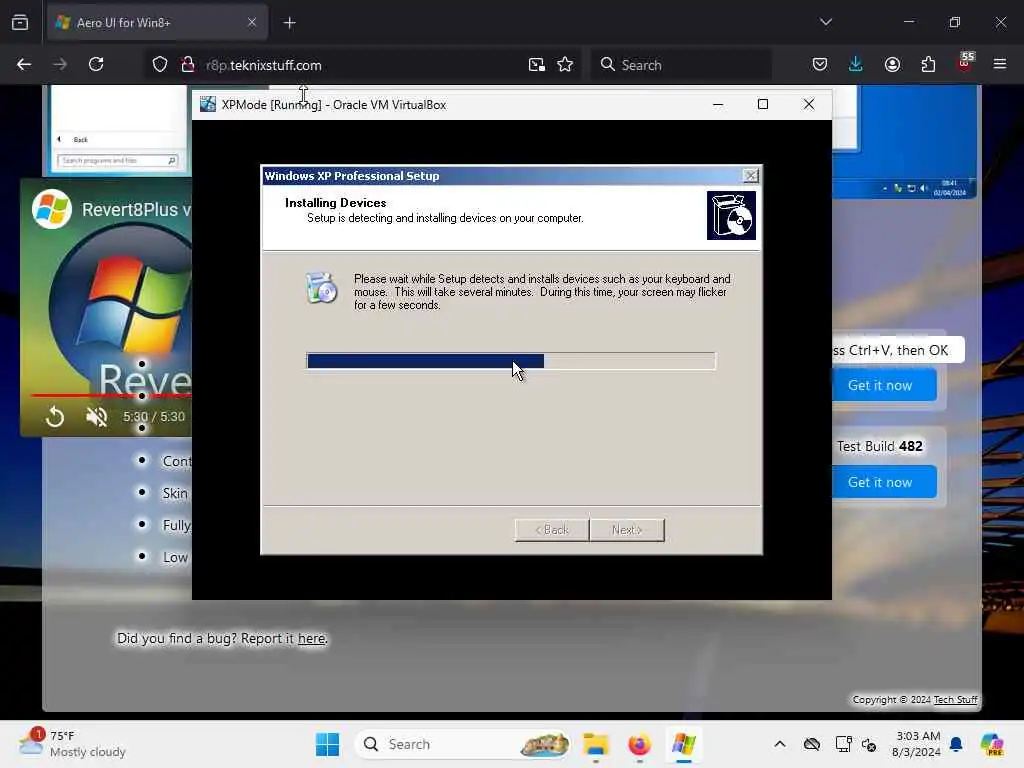
Task: Open the bug report 'here' link
Action: (x=312, y=639)
